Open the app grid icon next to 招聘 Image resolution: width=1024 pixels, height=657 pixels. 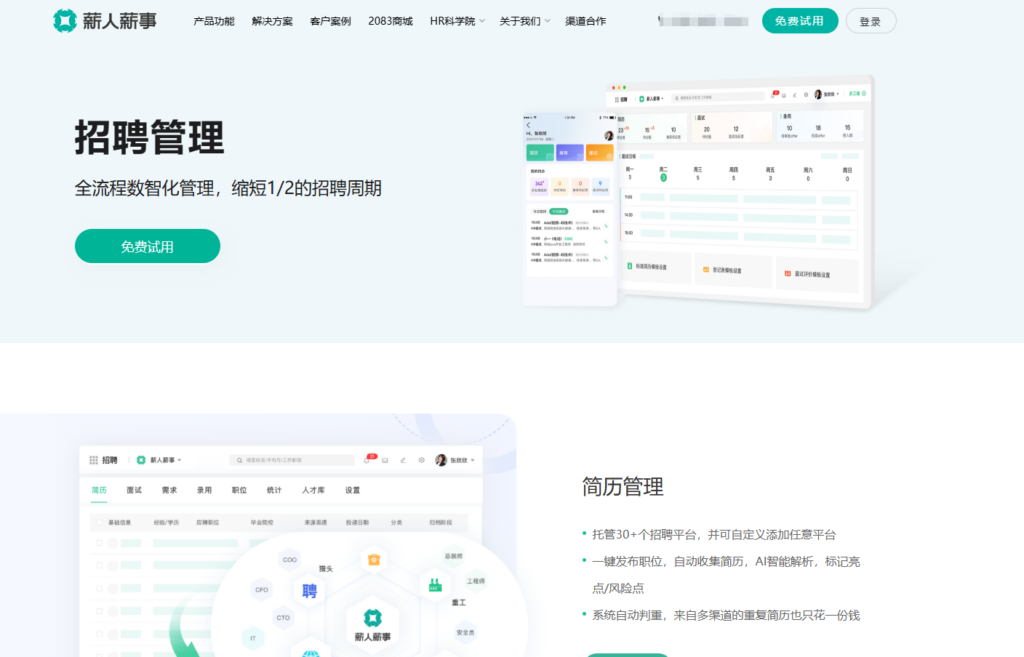94,460
